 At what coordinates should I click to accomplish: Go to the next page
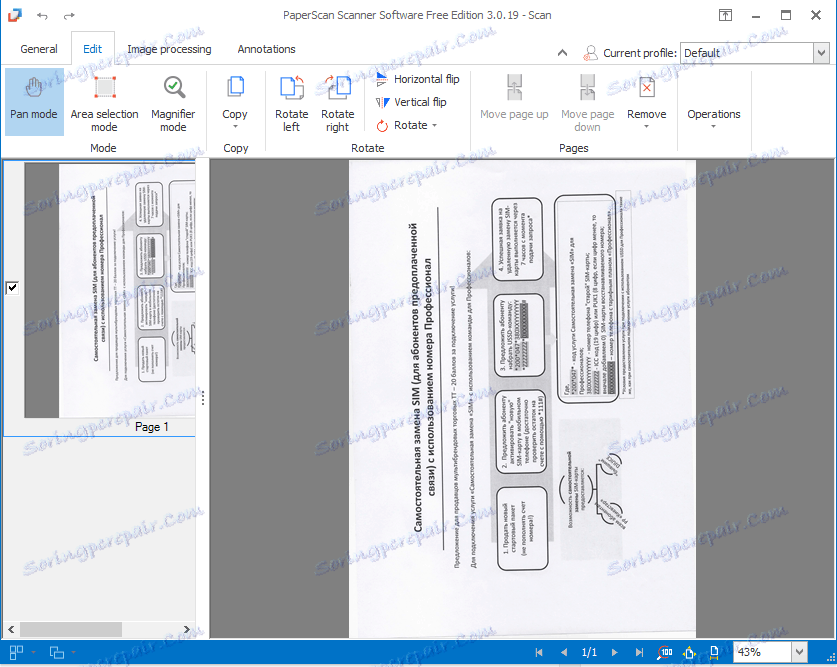click(x=614, y=652)
